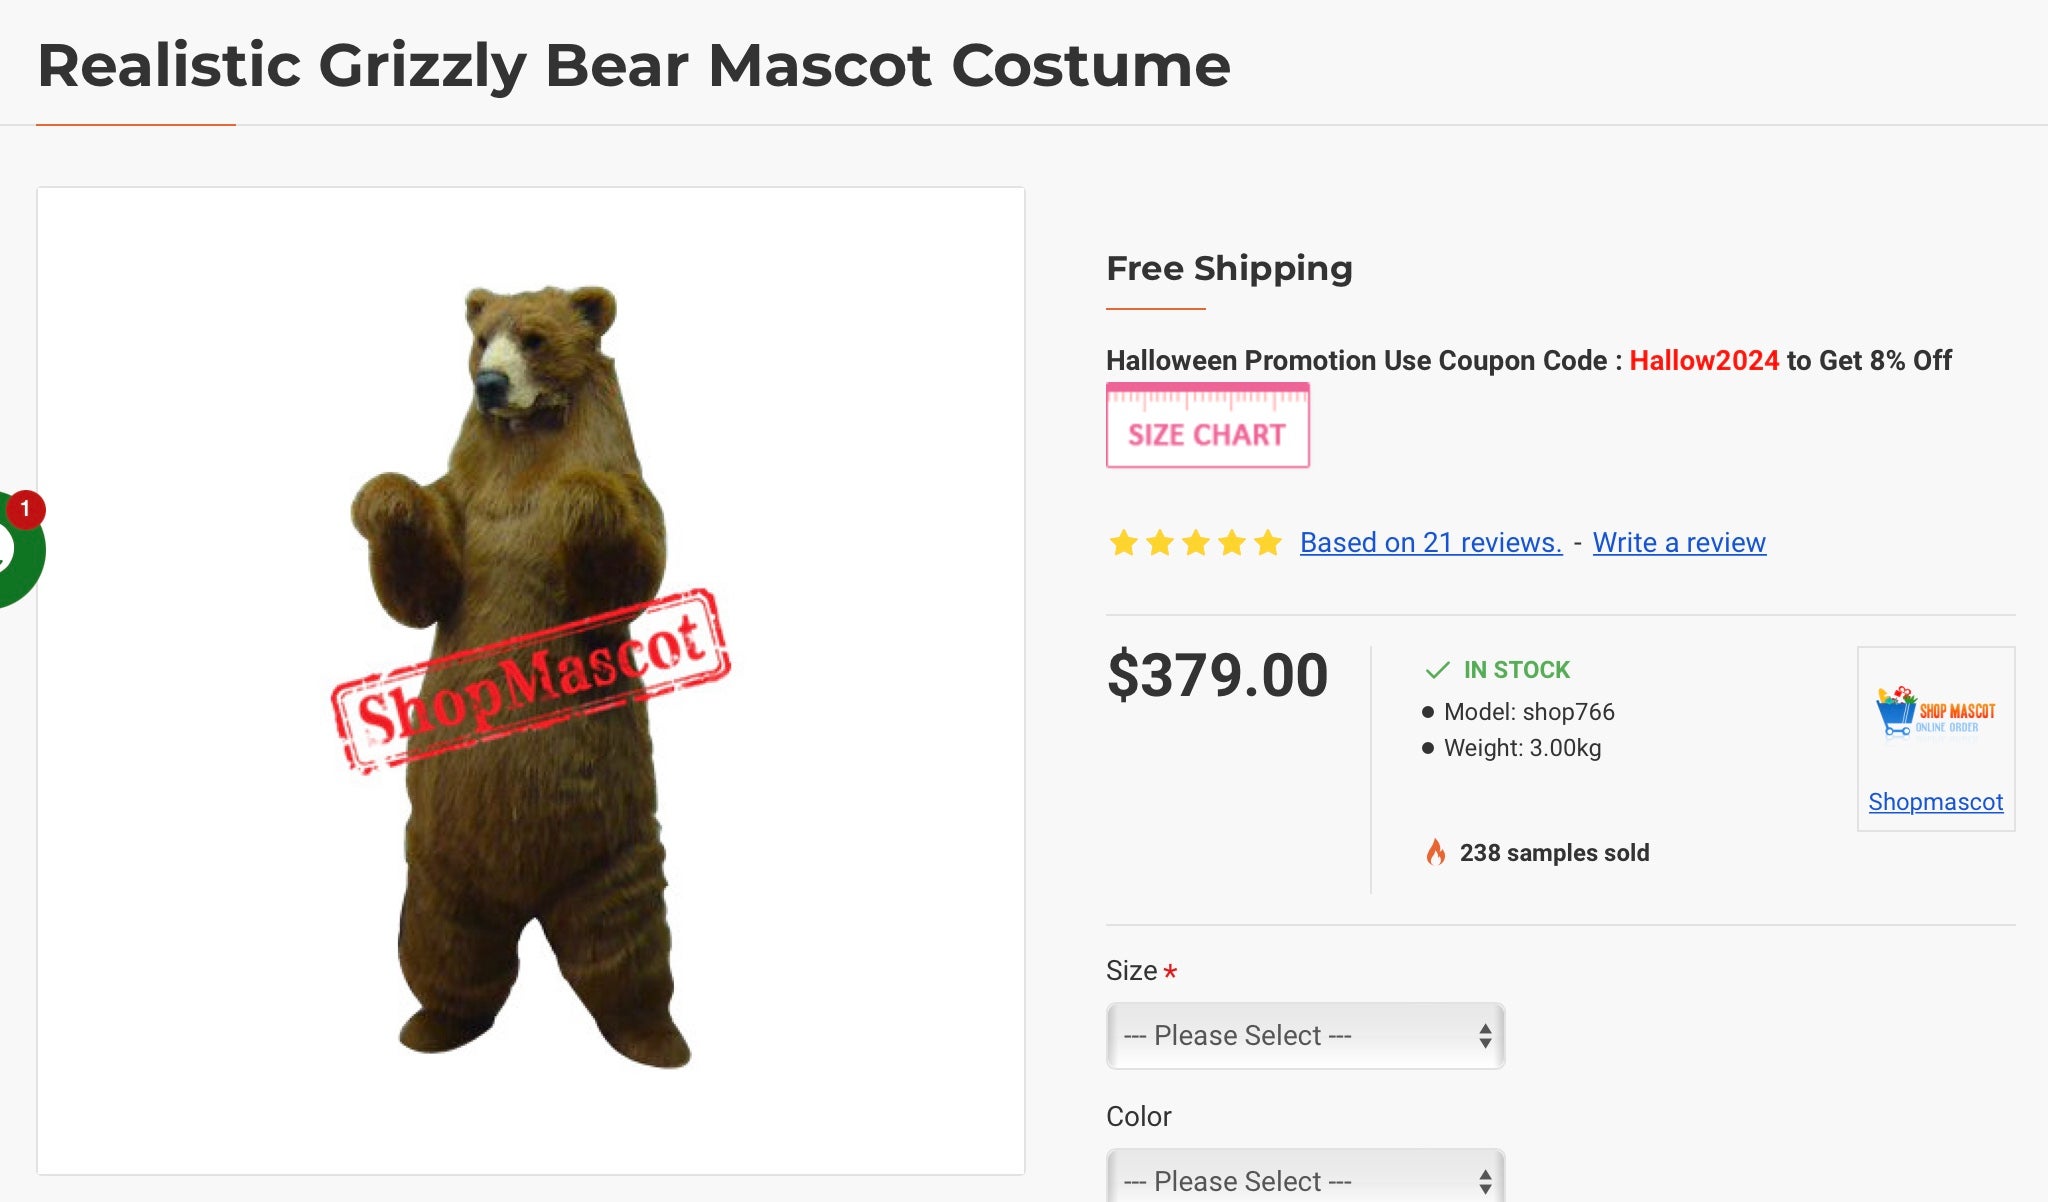Click the 'Write a review' link

coord(1679,543)
